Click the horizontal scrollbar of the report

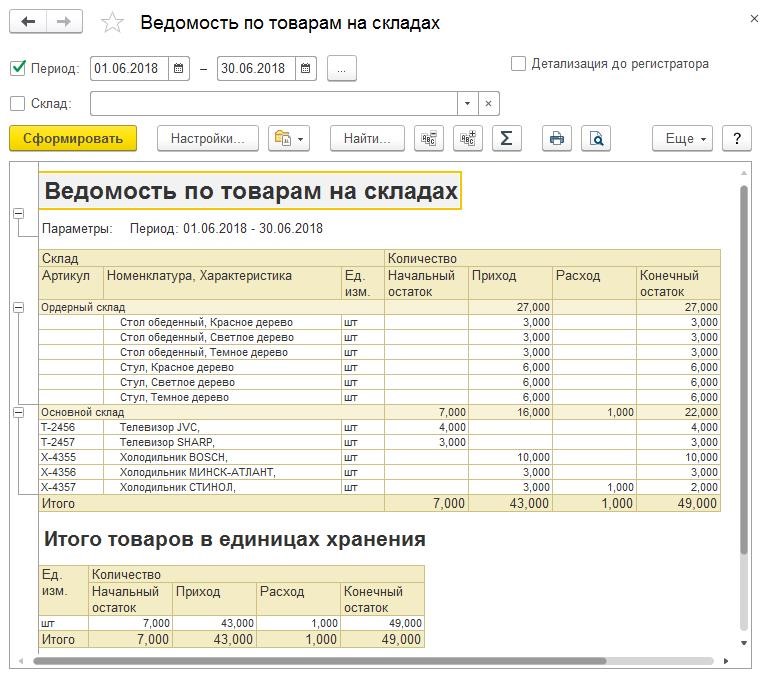[x=320, y=661]
